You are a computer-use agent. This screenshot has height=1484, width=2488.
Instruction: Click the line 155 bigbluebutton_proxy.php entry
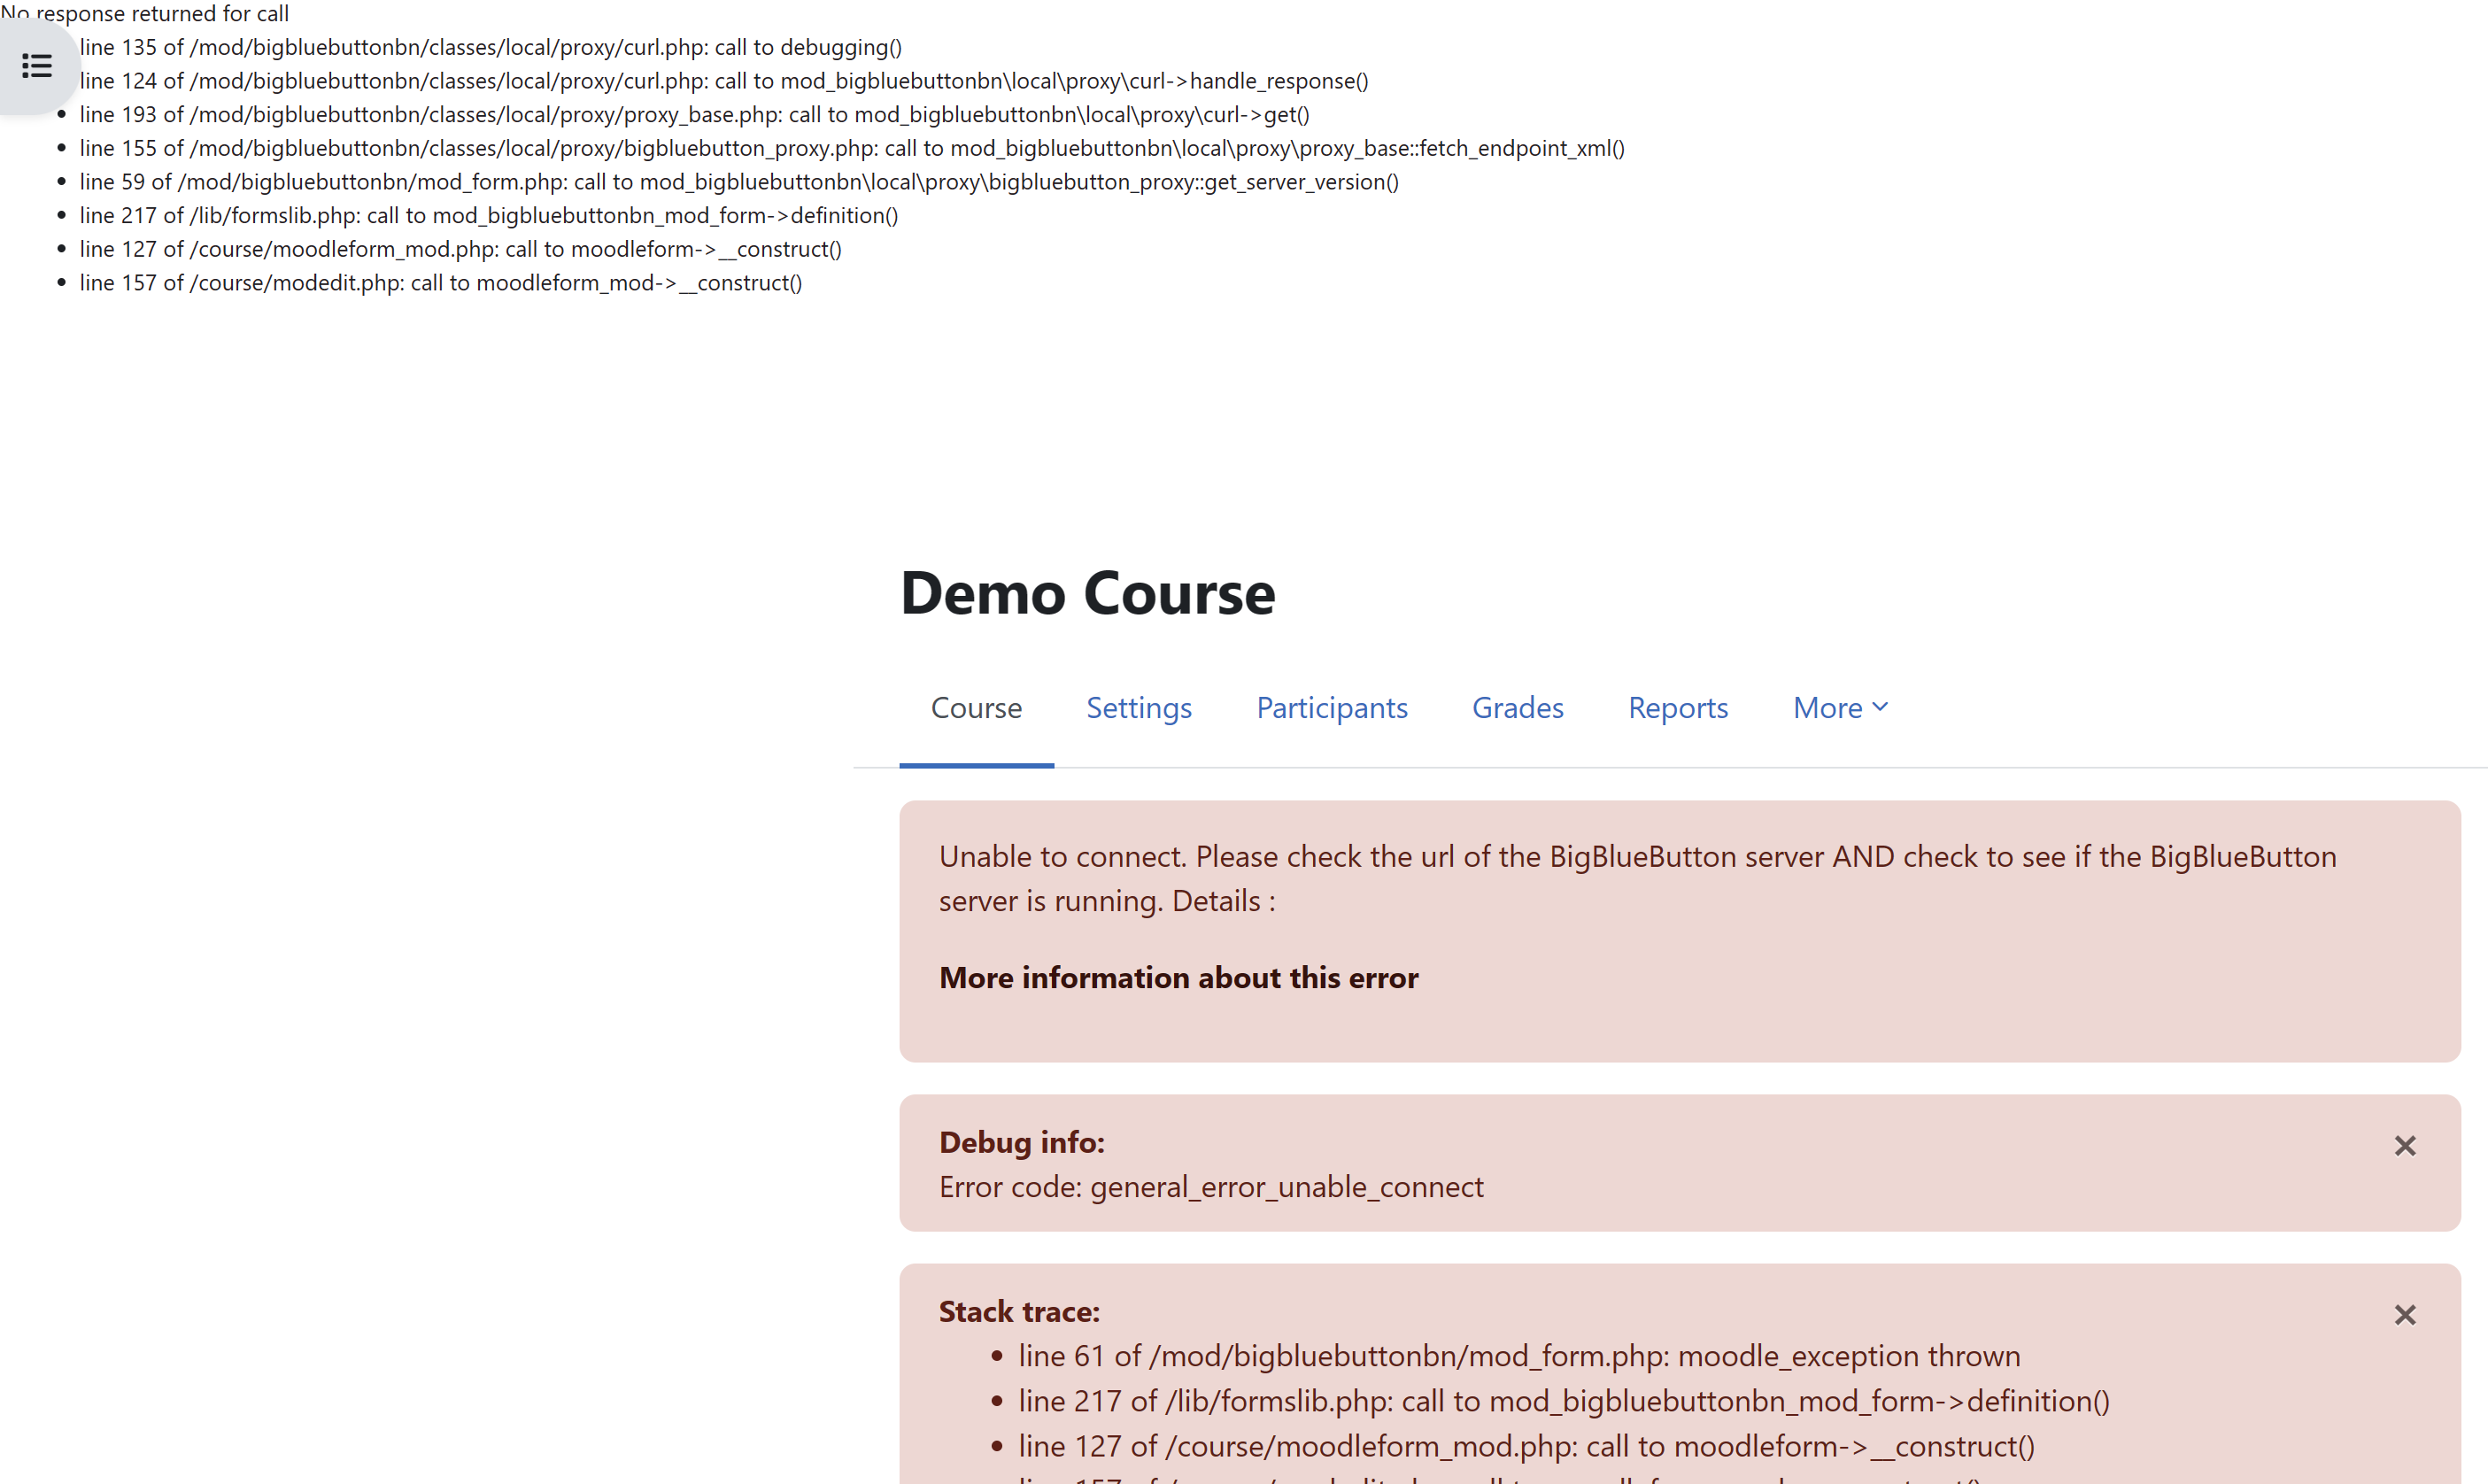pyautogui.click(x=852, y=148)
